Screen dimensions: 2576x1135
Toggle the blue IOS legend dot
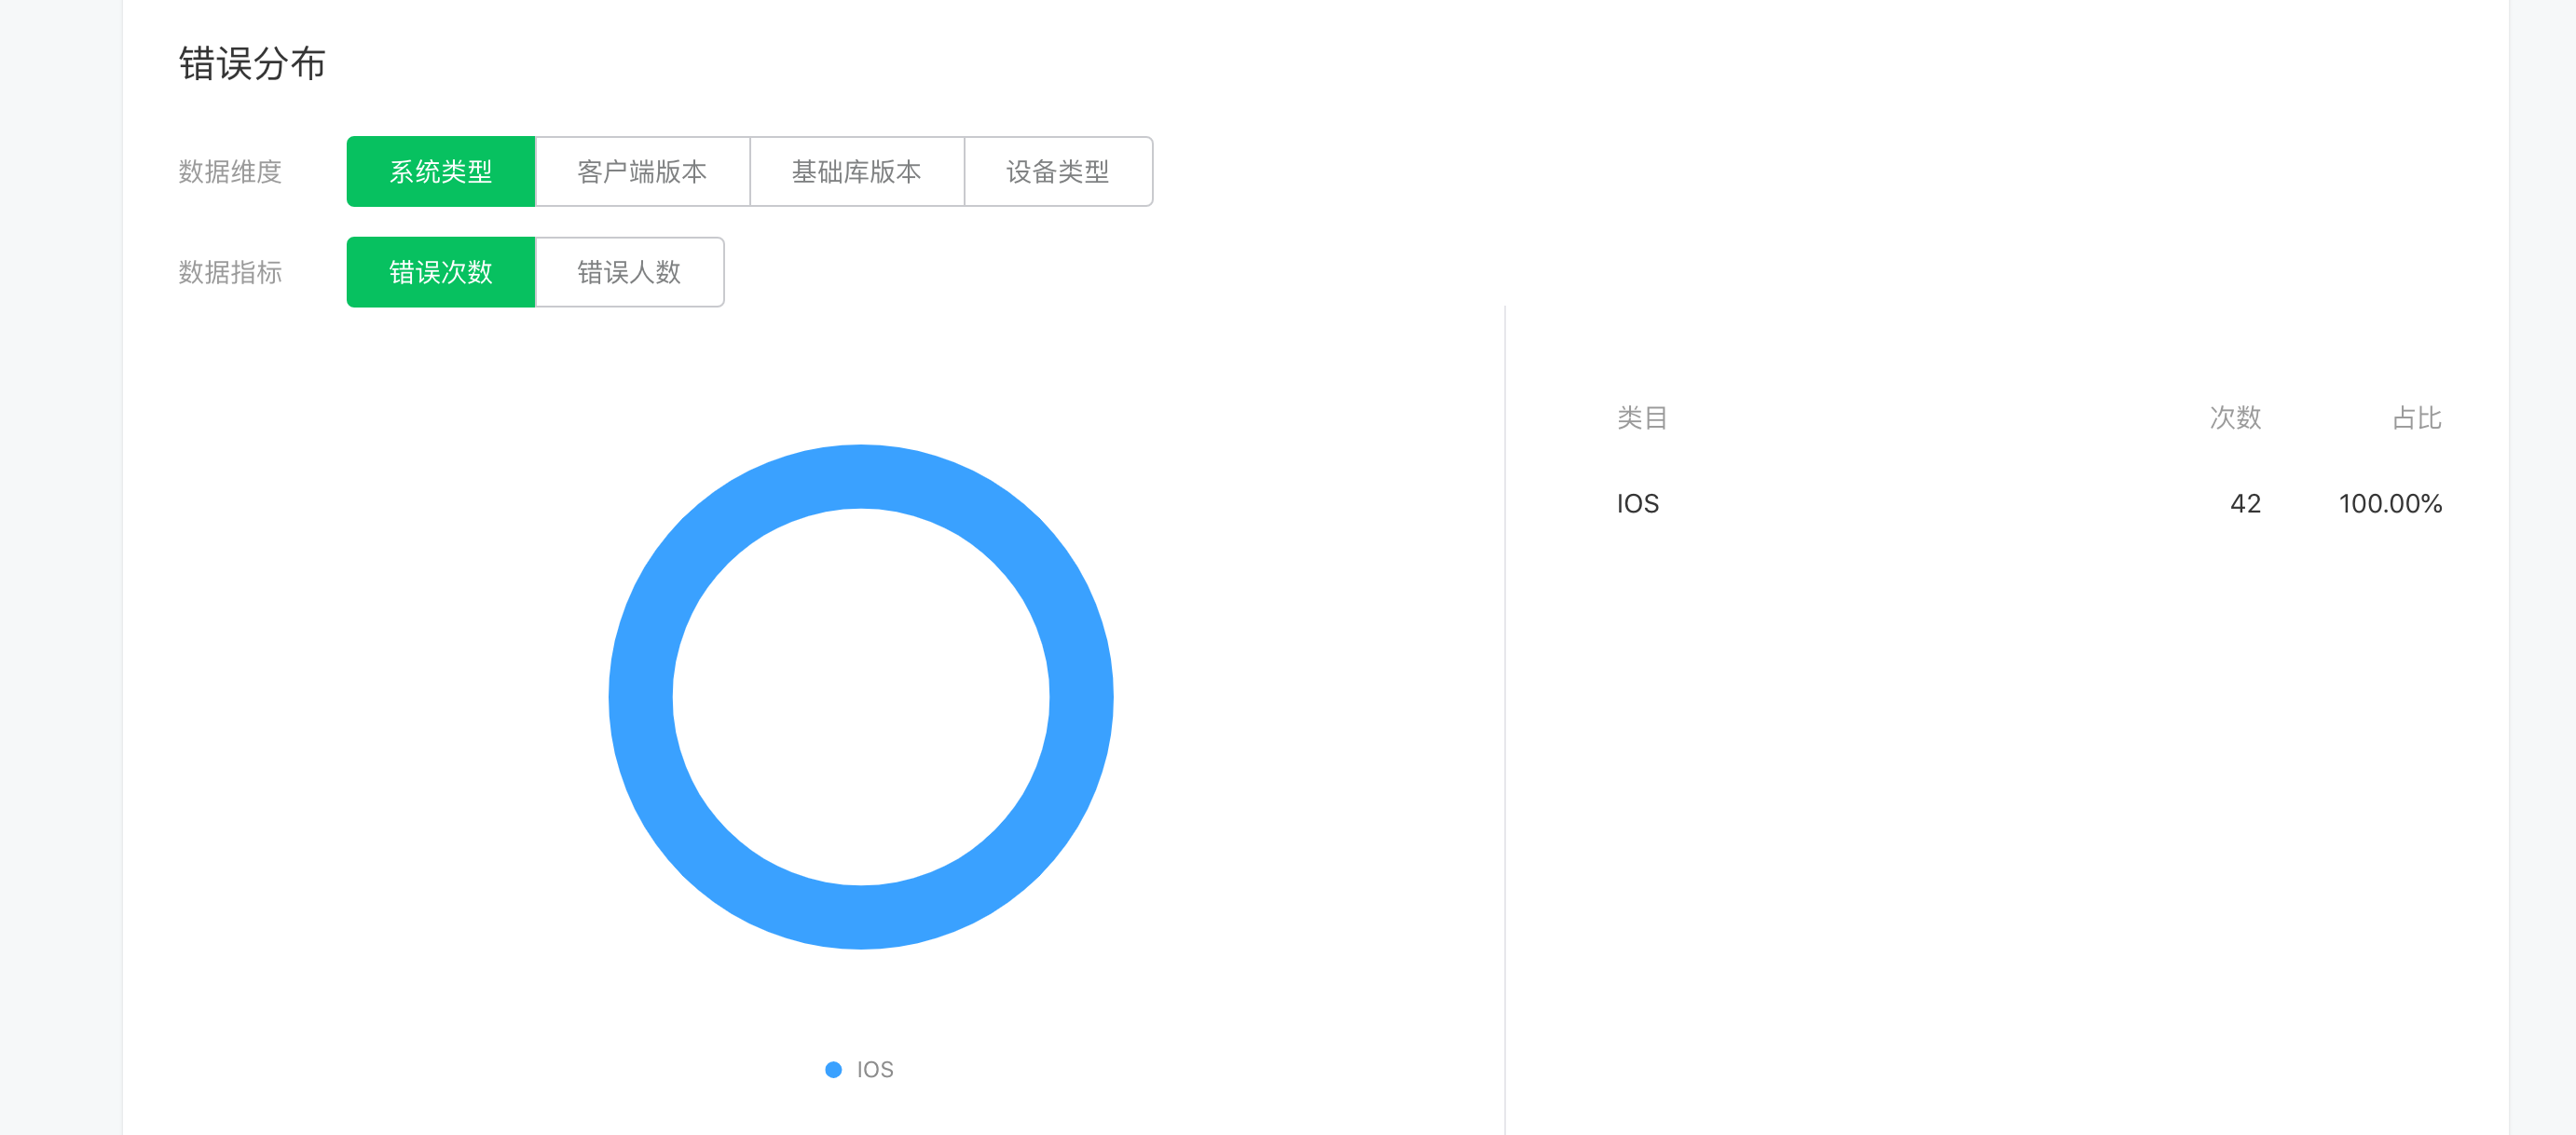(x=833, y=1069)
